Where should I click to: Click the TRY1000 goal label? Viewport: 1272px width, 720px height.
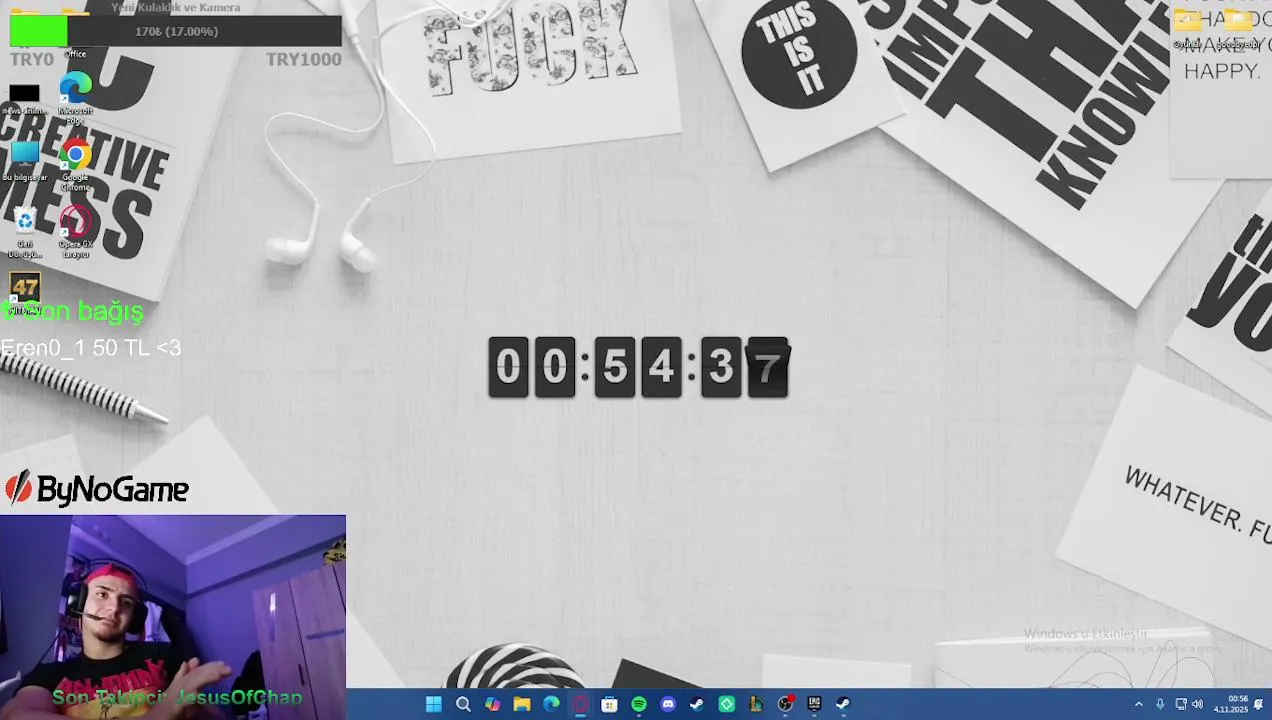304,60
